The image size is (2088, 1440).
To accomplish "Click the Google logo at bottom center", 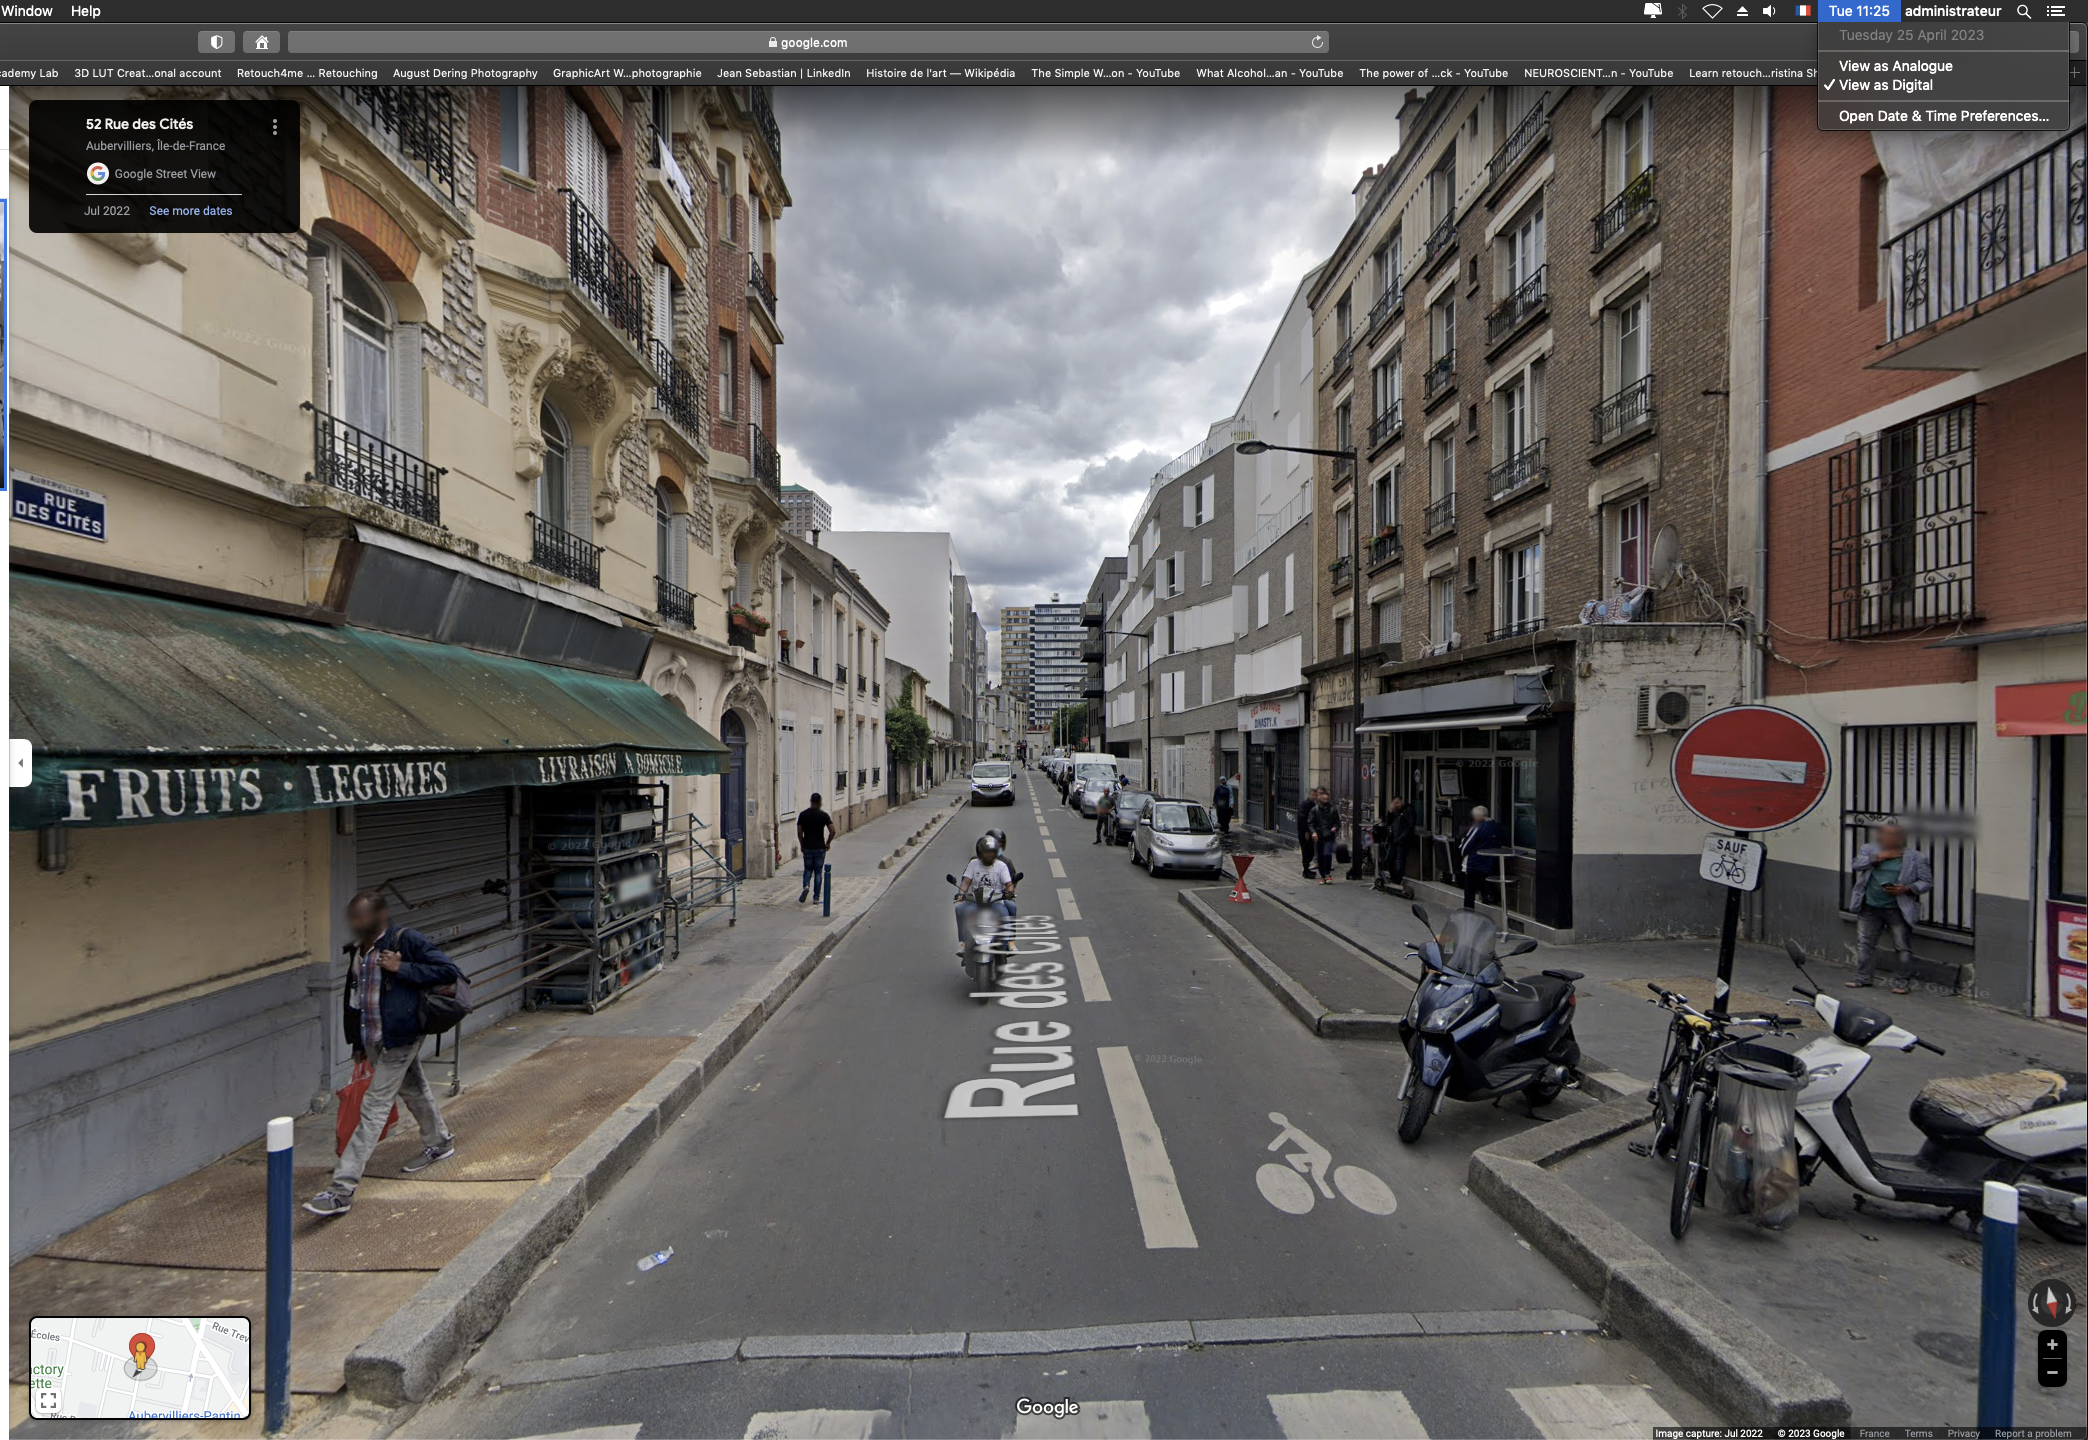I will [x=1047, y=1407].
